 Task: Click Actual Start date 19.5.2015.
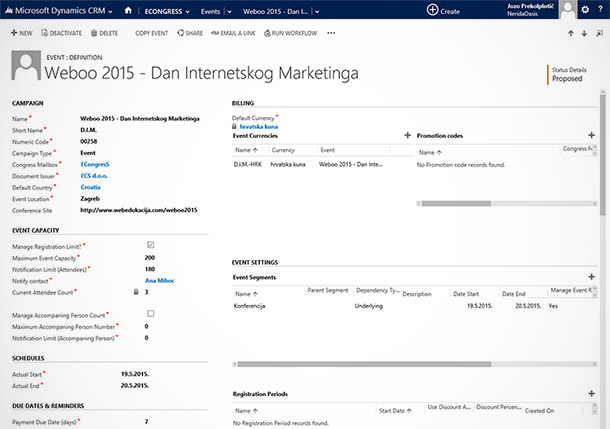[135, 374]
